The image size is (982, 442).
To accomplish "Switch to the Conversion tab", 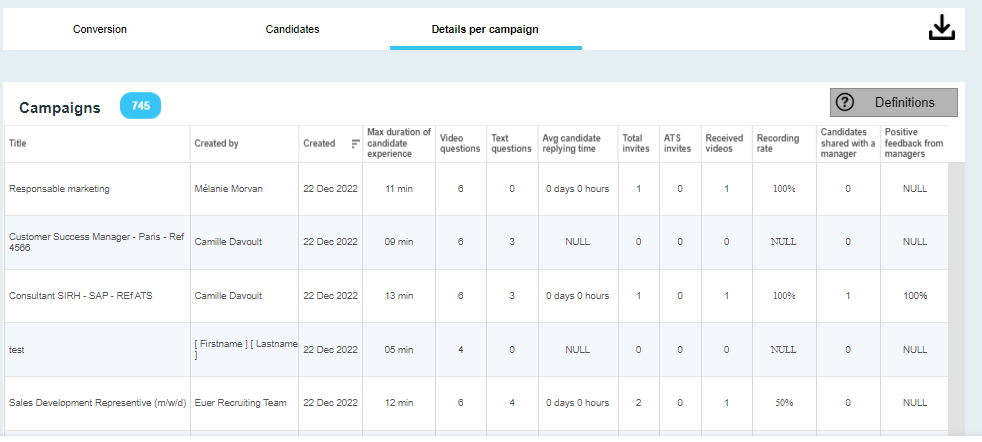I will (x=100, y=29).
